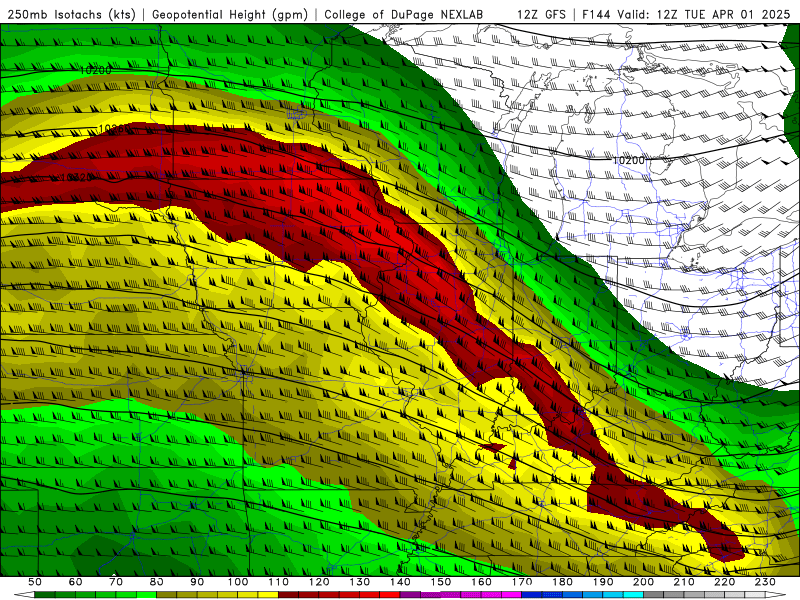
Task: Click the '250mb Isotachs (kts)' title text
Action: (71, 15)
